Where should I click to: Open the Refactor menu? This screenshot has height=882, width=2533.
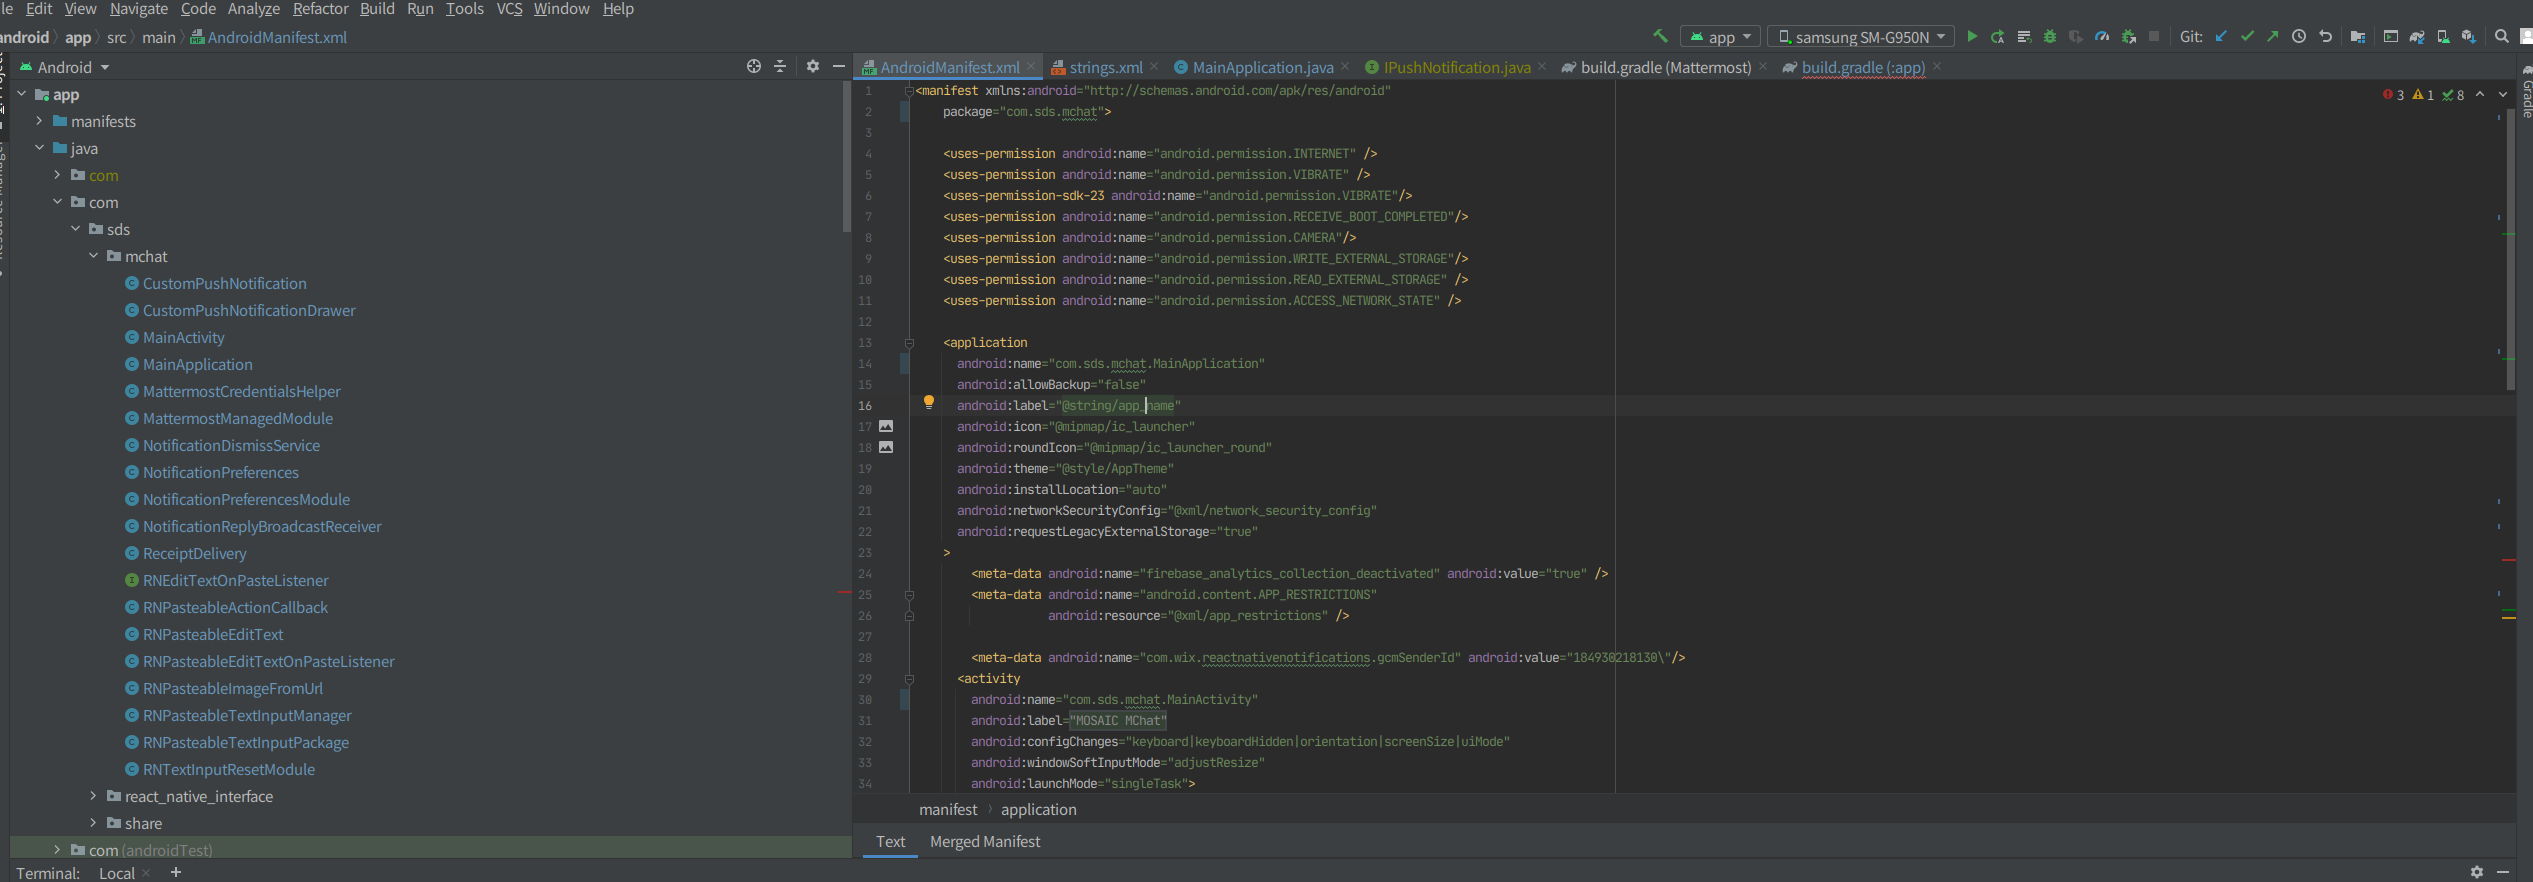[320, 9]
